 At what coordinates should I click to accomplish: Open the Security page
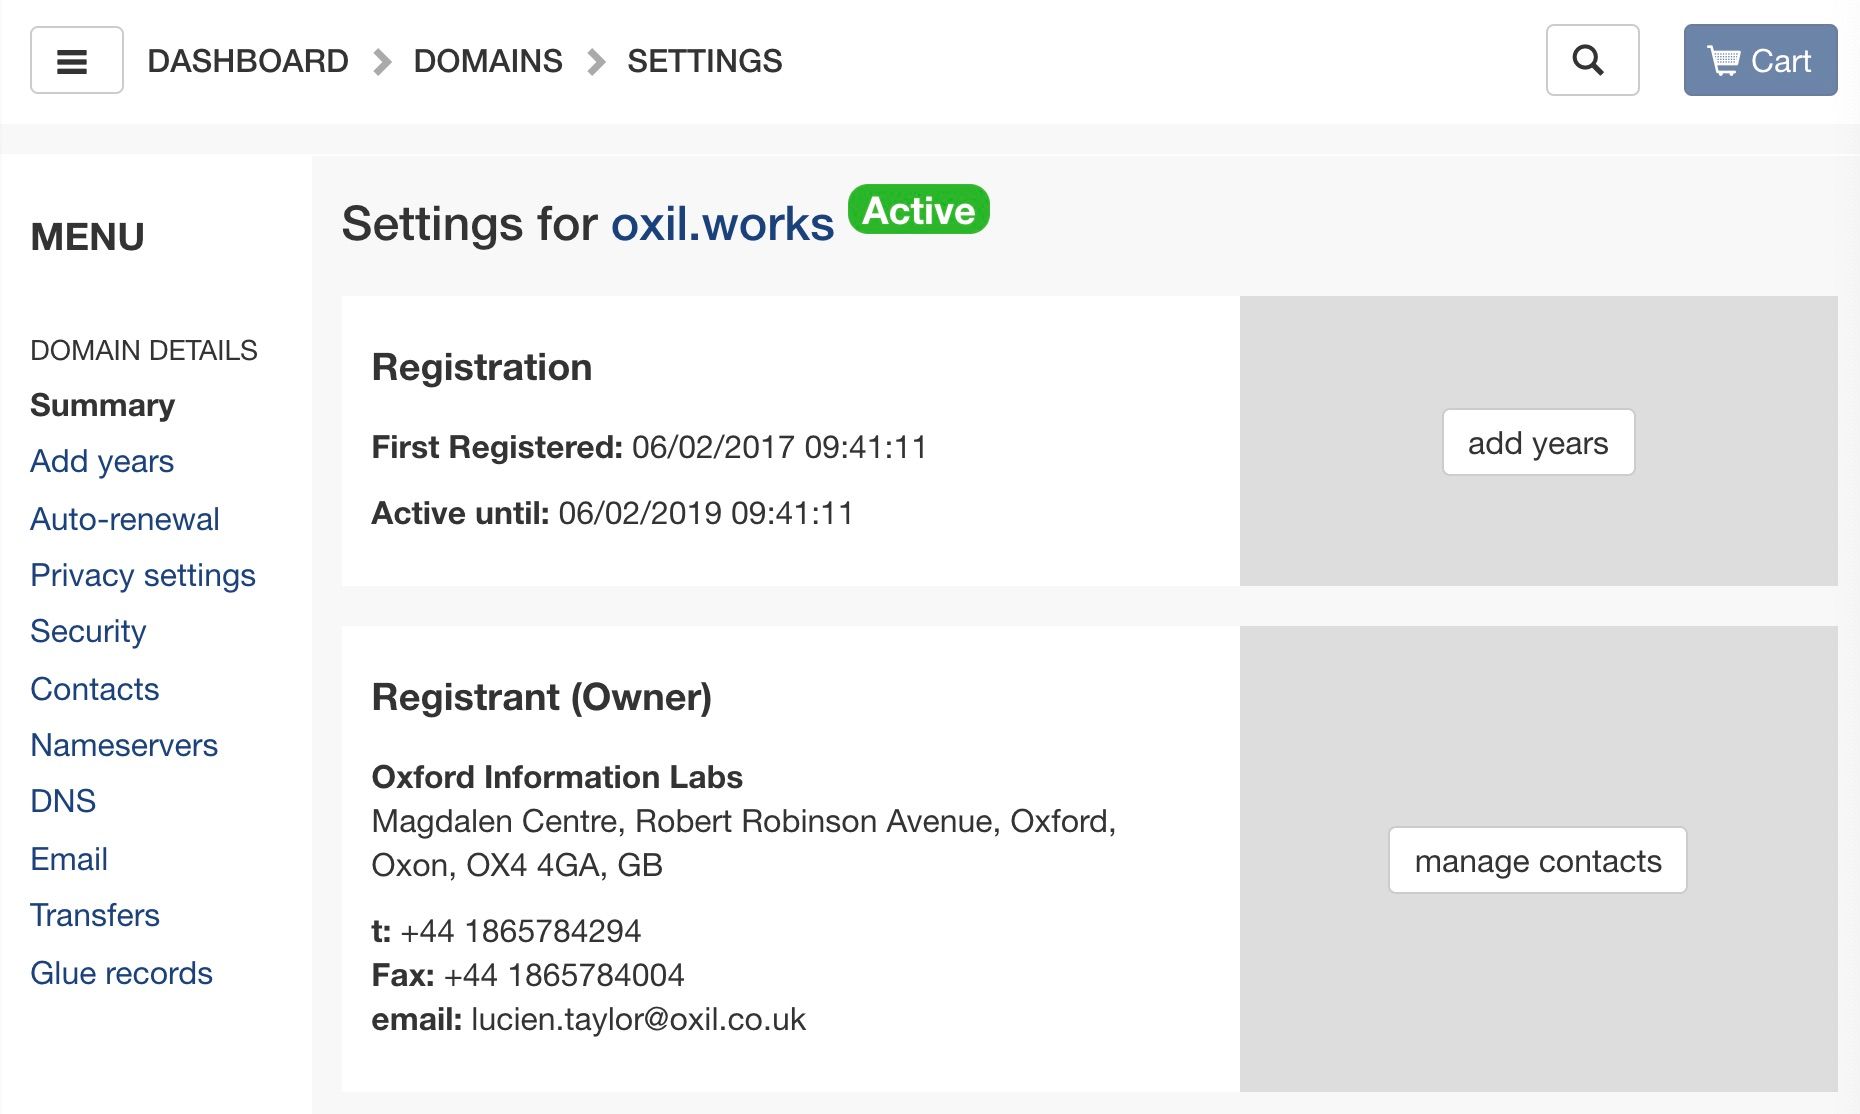[88, 631]
